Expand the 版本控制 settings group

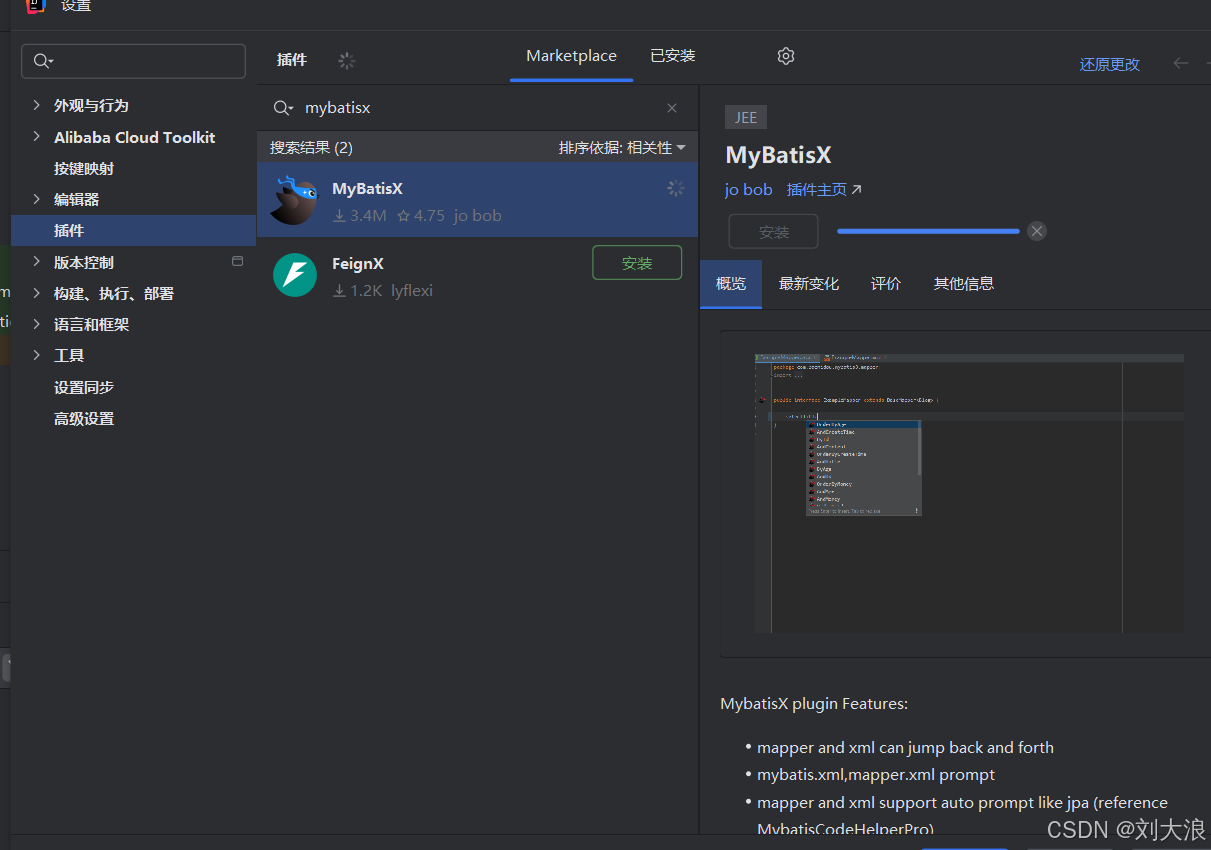pos(37,262)
